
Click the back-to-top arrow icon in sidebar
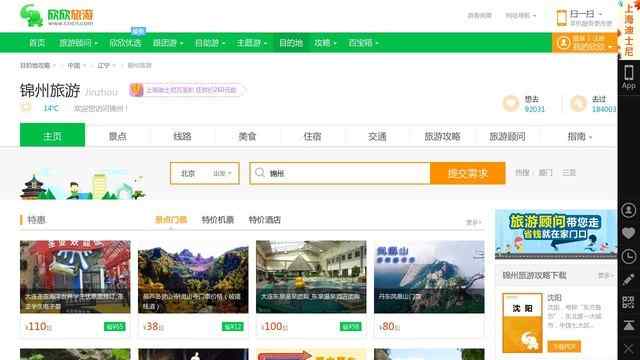[629, 325]
